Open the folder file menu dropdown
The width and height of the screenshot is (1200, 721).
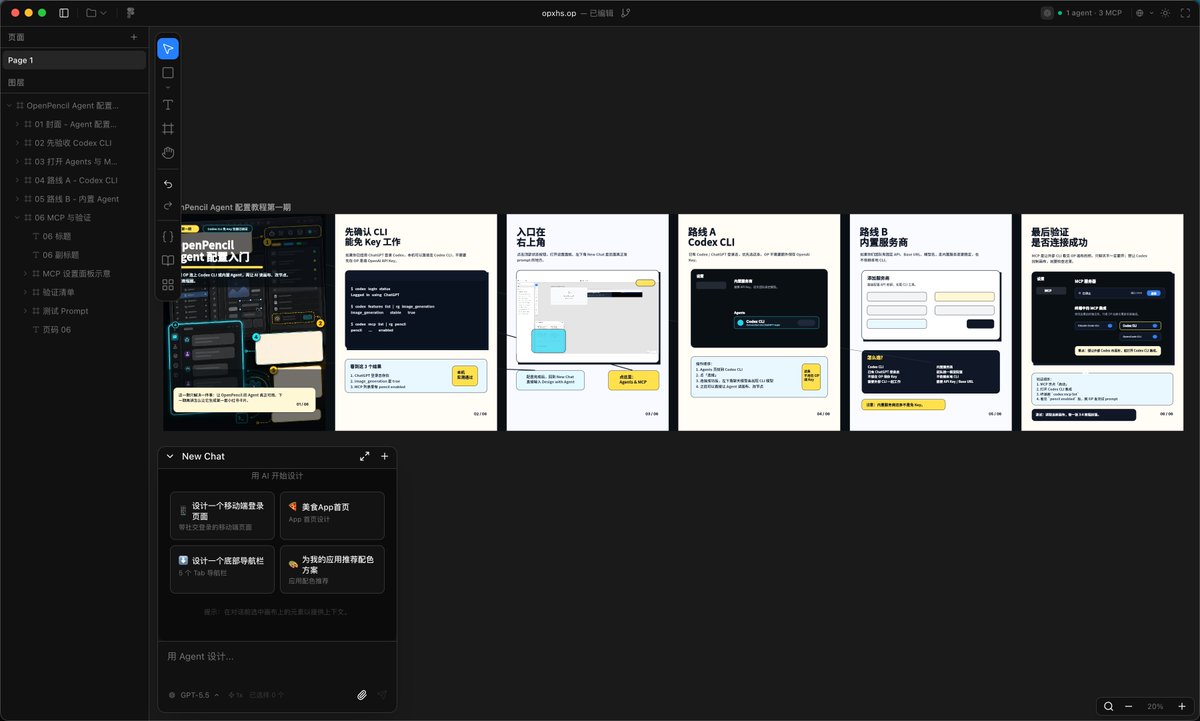pyautogui.click(x=97, y=13)
